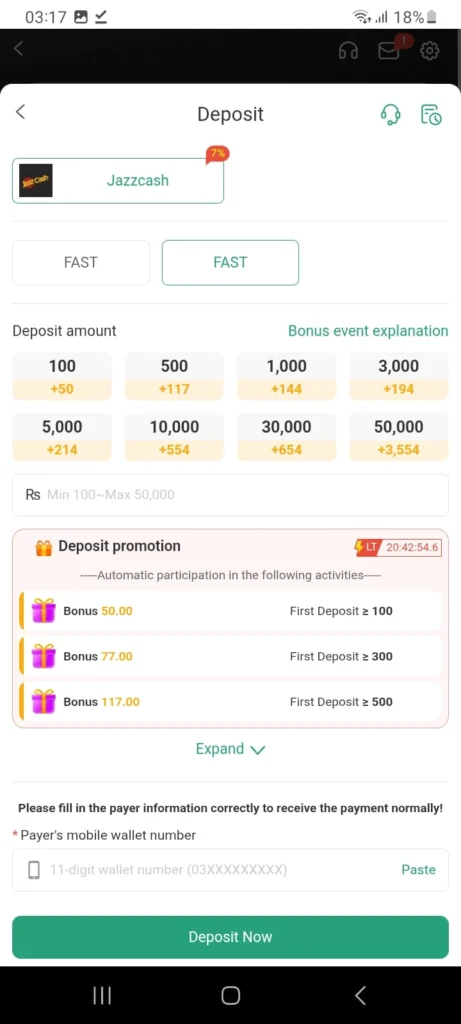Screen dimensions: 461x1024
Task: Open settings gear icon in dark top bar
Action: tap(430, 50)
